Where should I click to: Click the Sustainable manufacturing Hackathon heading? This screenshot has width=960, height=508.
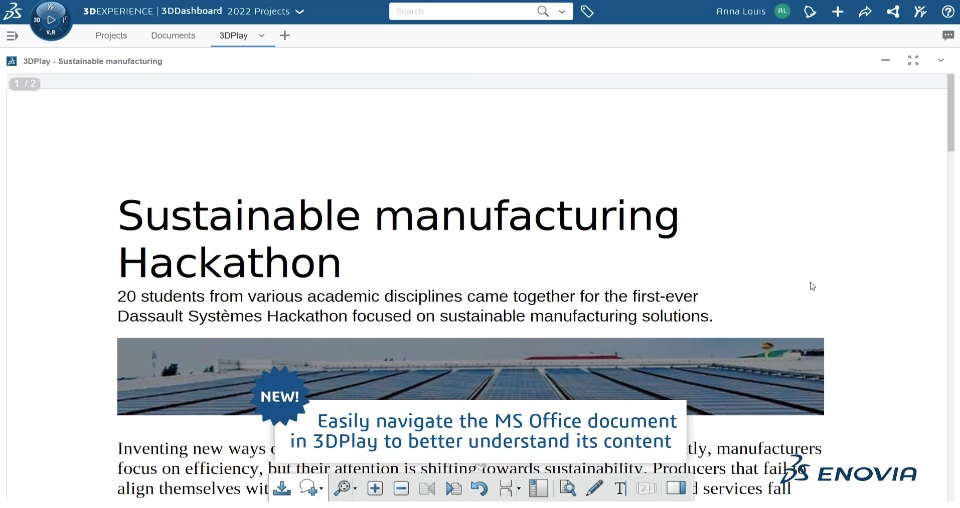click(398, 239)
